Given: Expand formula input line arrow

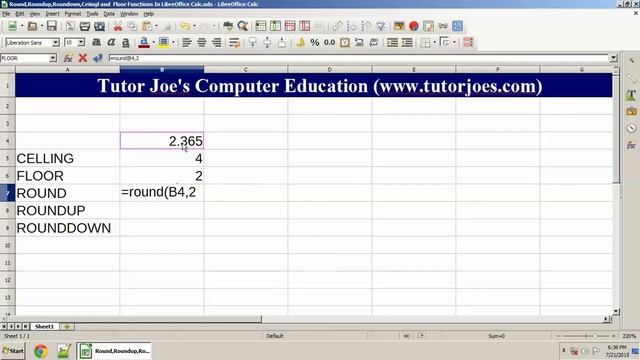Looking at the screenshot, I should coord(613,58).
